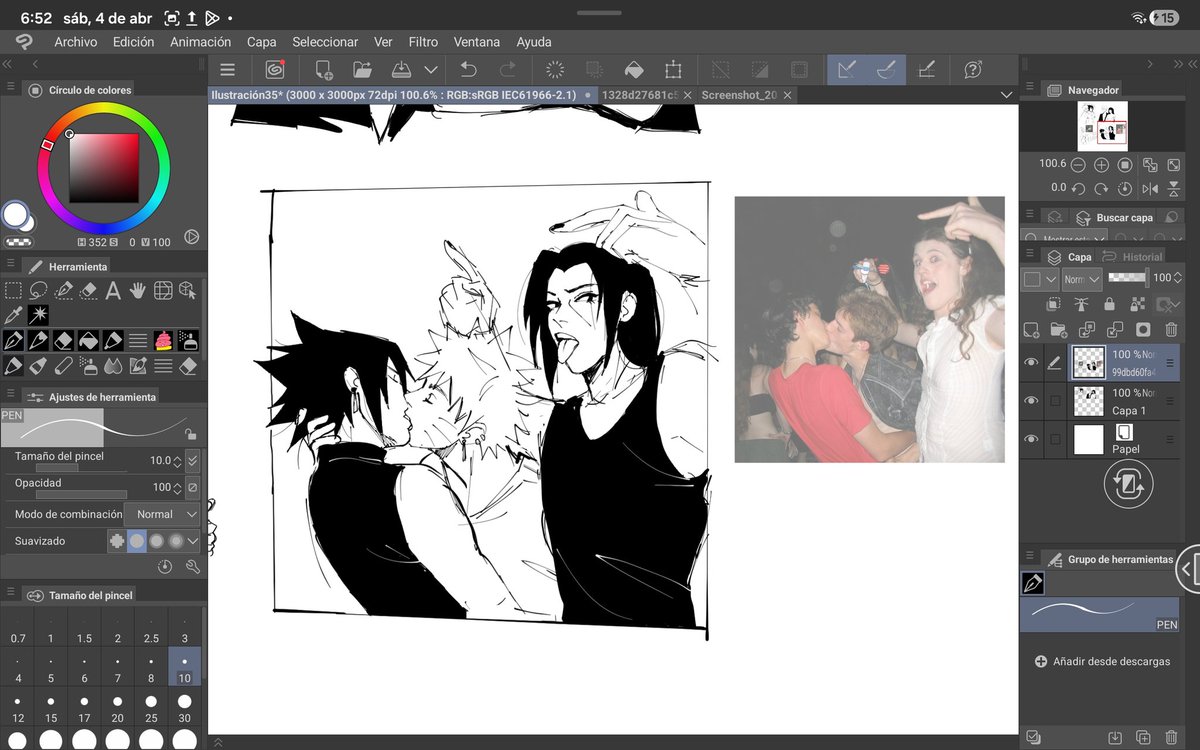Create layer mask icon
The height and width of the screenshot is (750, 1200).
point(1143,329)
